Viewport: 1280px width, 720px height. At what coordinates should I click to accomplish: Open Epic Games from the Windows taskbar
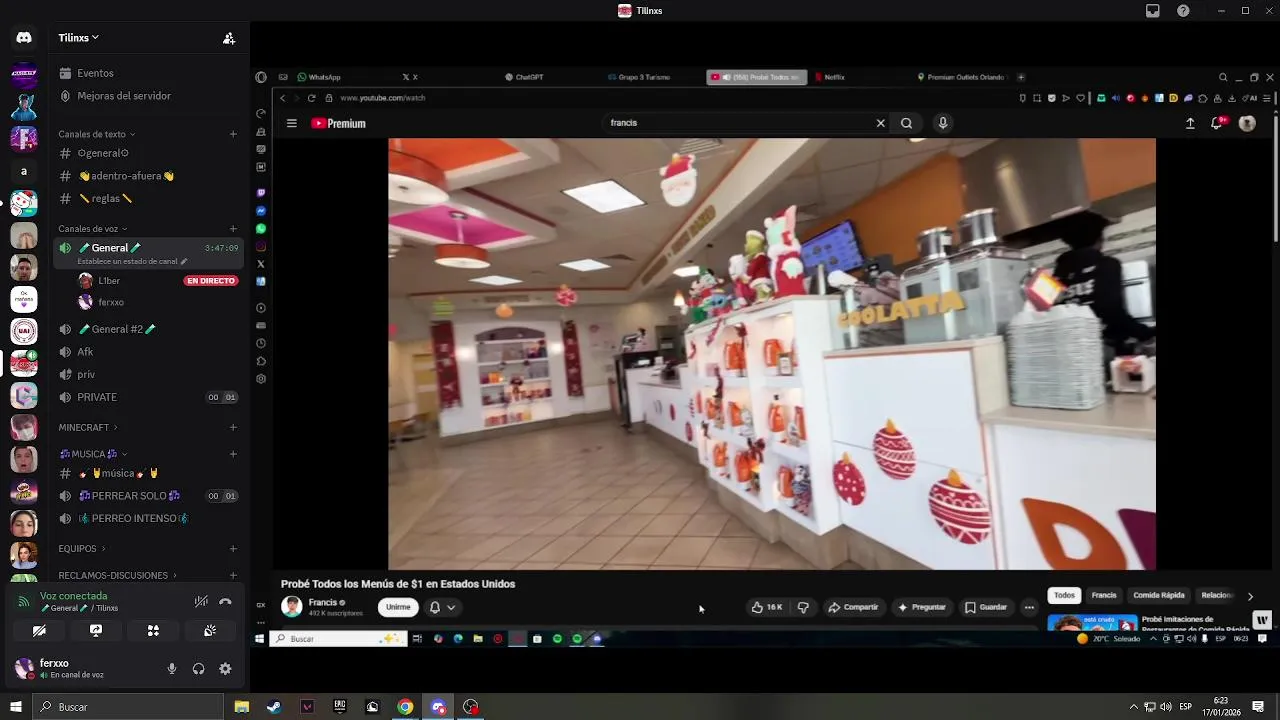click(x=340, y=707)
